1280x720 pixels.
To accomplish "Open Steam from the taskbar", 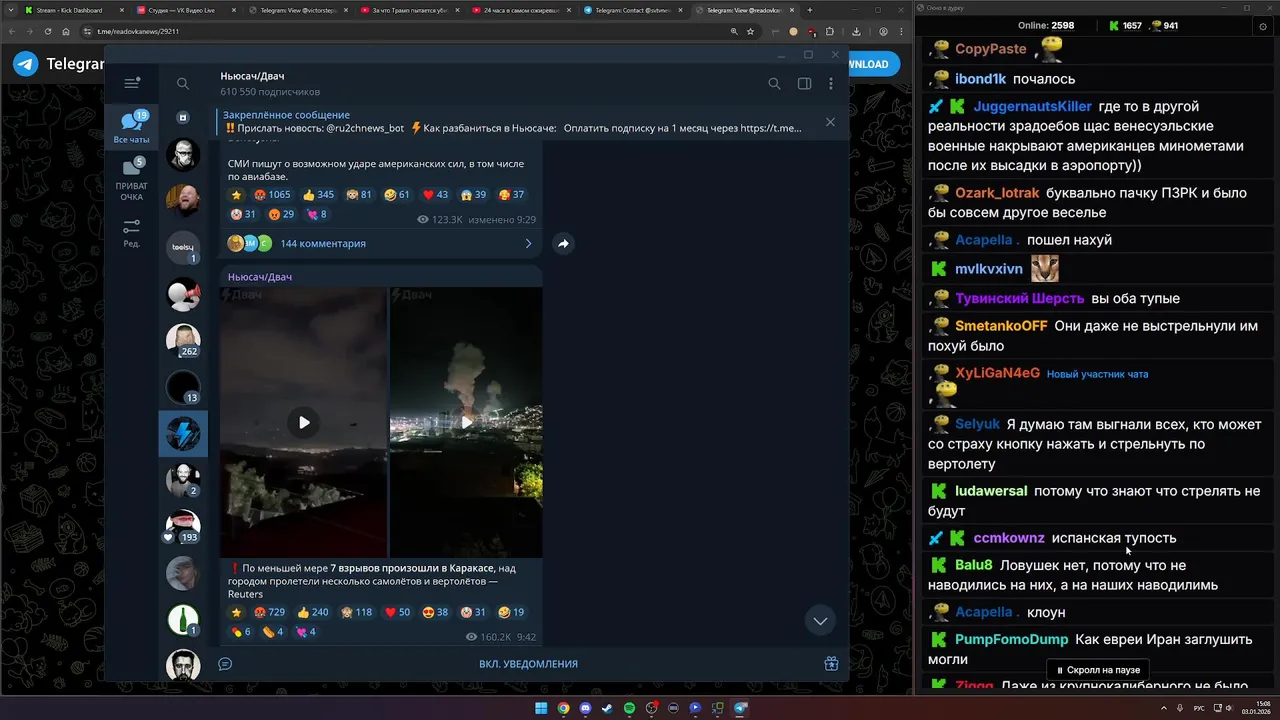I will click(607, 708).
